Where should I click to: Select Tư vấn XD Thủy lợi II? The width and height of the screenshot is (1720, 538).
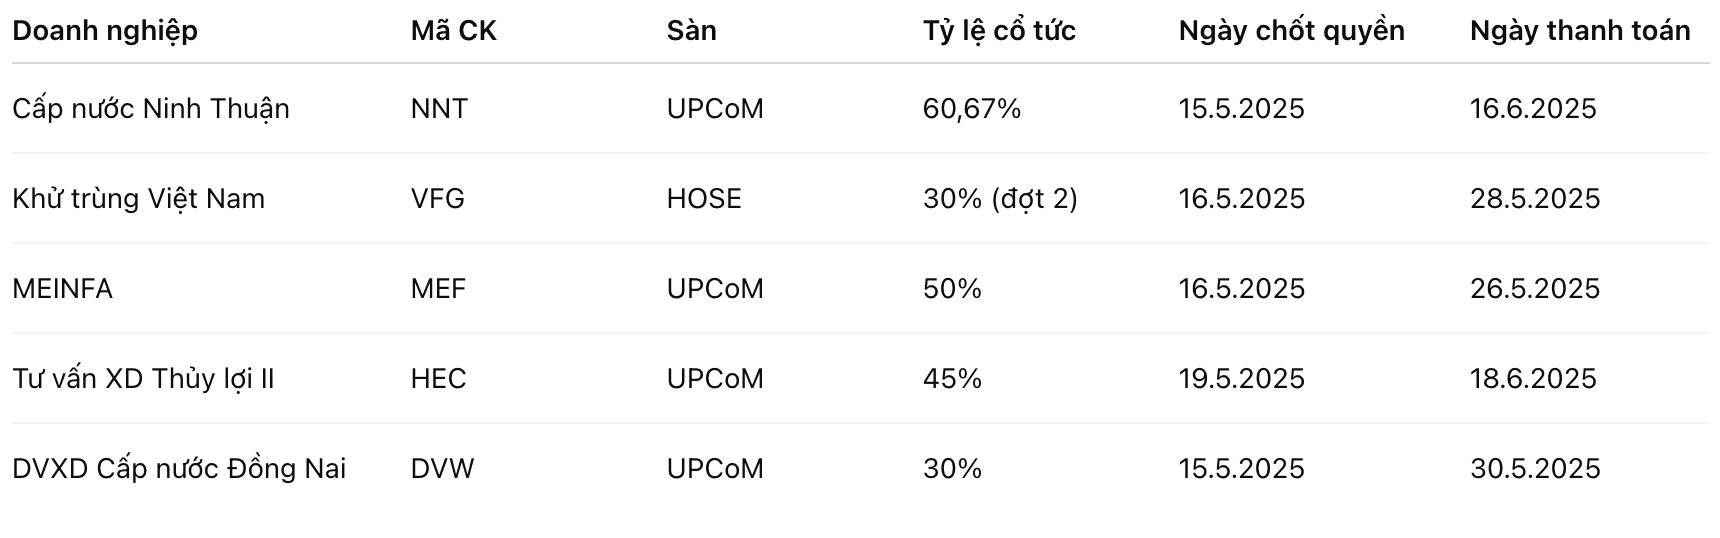click(x=143, y=378)
